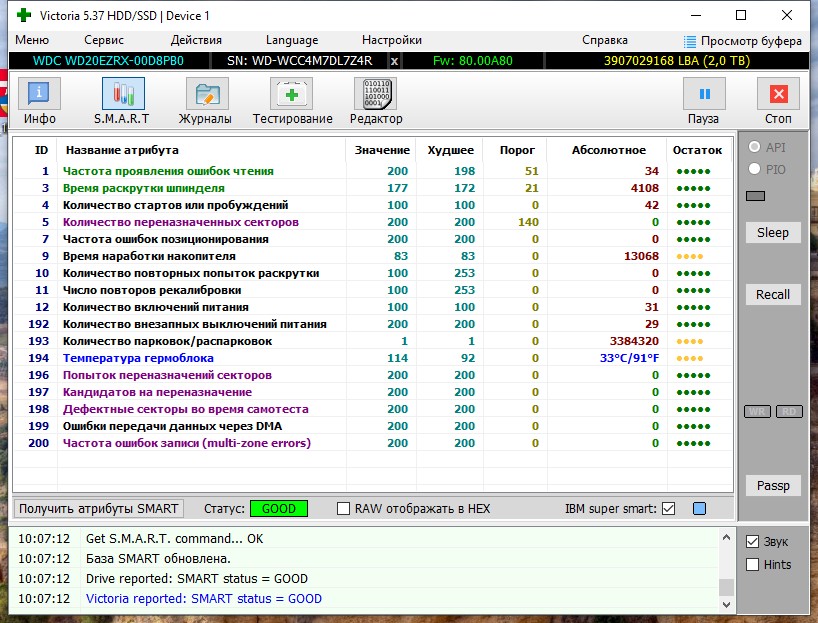Open the Инфо drive info panel
The width and height of the screenshot is (818, 623).
tap(39, 94)
